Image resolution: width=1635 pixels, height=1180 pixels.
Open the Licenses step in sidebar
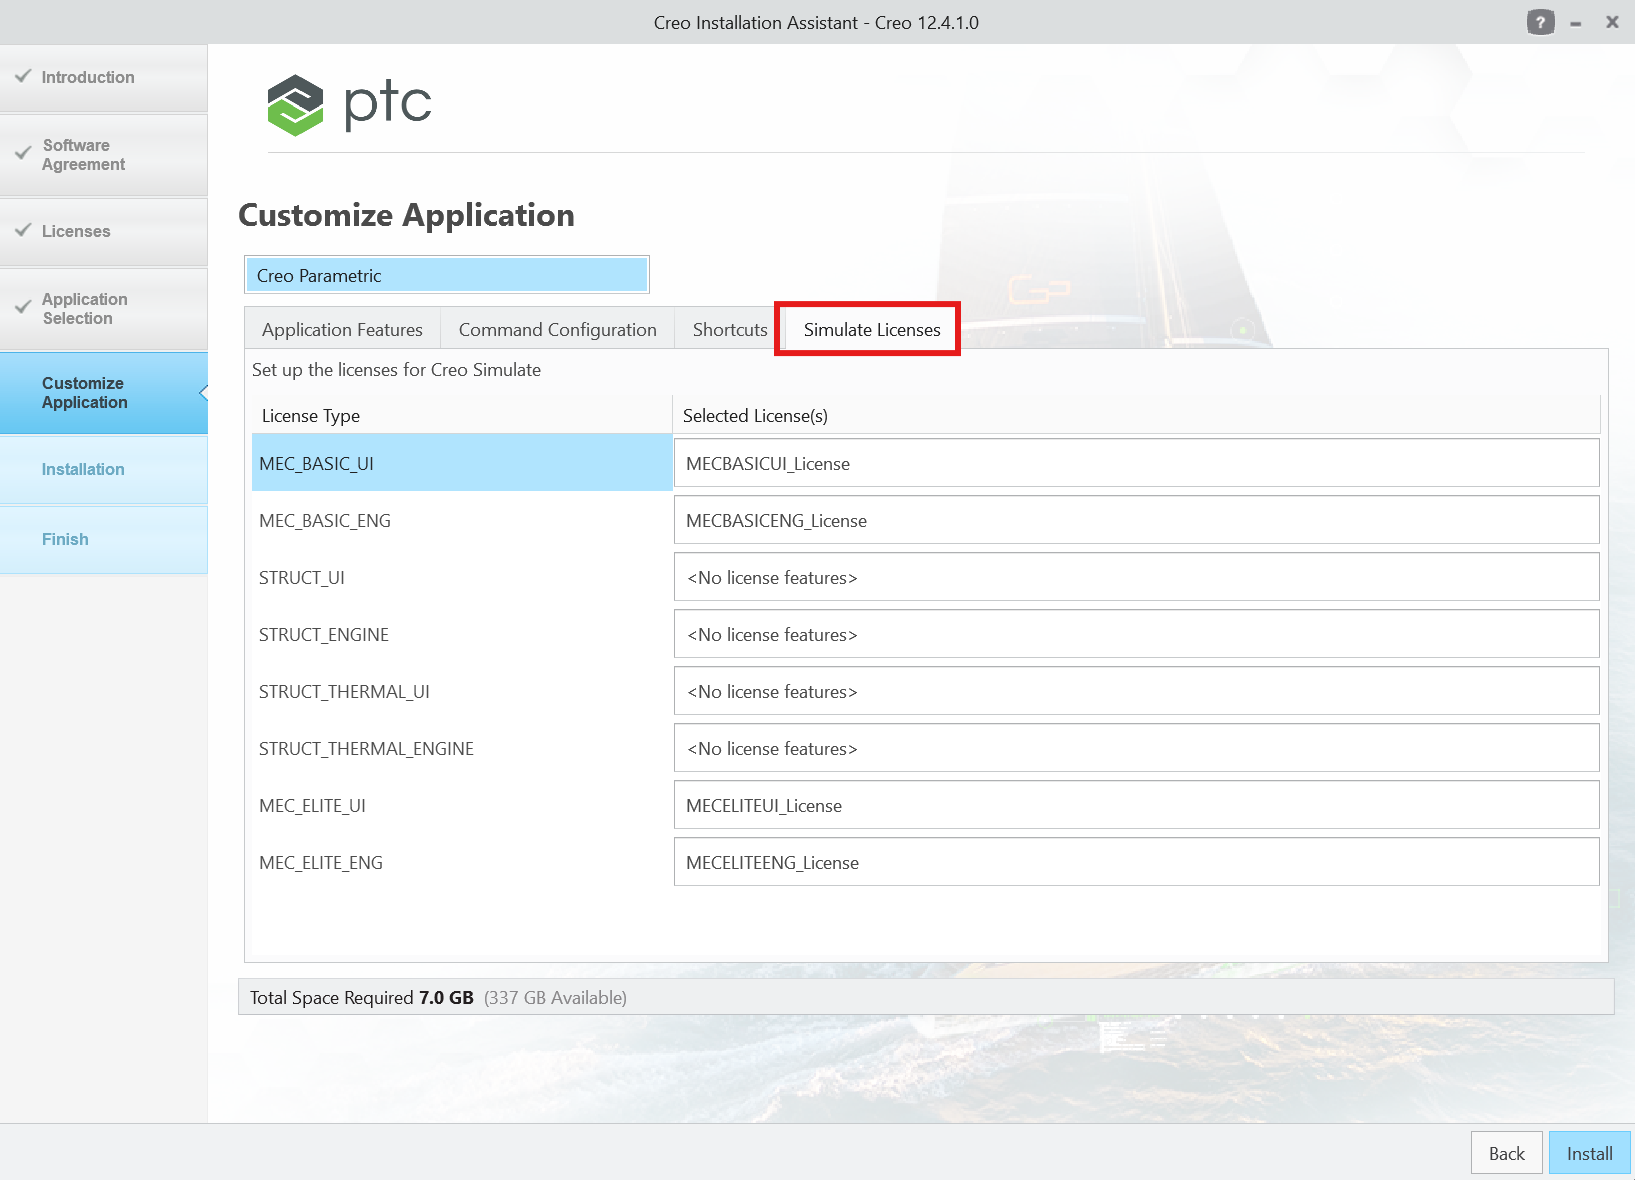click(x=104, y=231)
